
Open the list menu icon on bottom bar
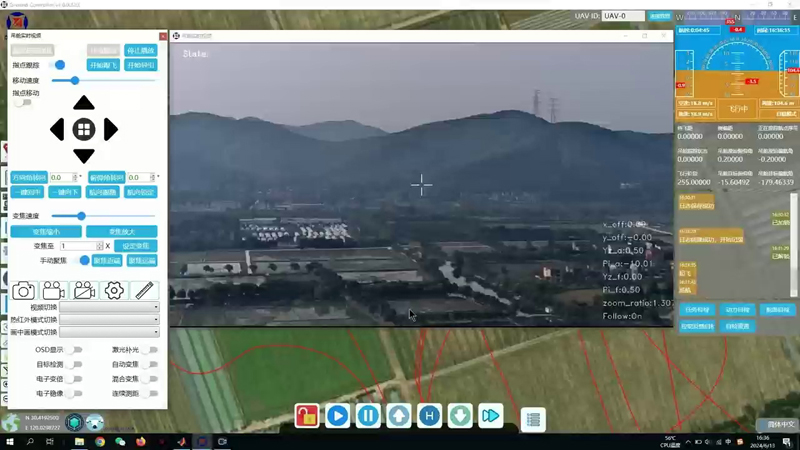click(533, 419)
